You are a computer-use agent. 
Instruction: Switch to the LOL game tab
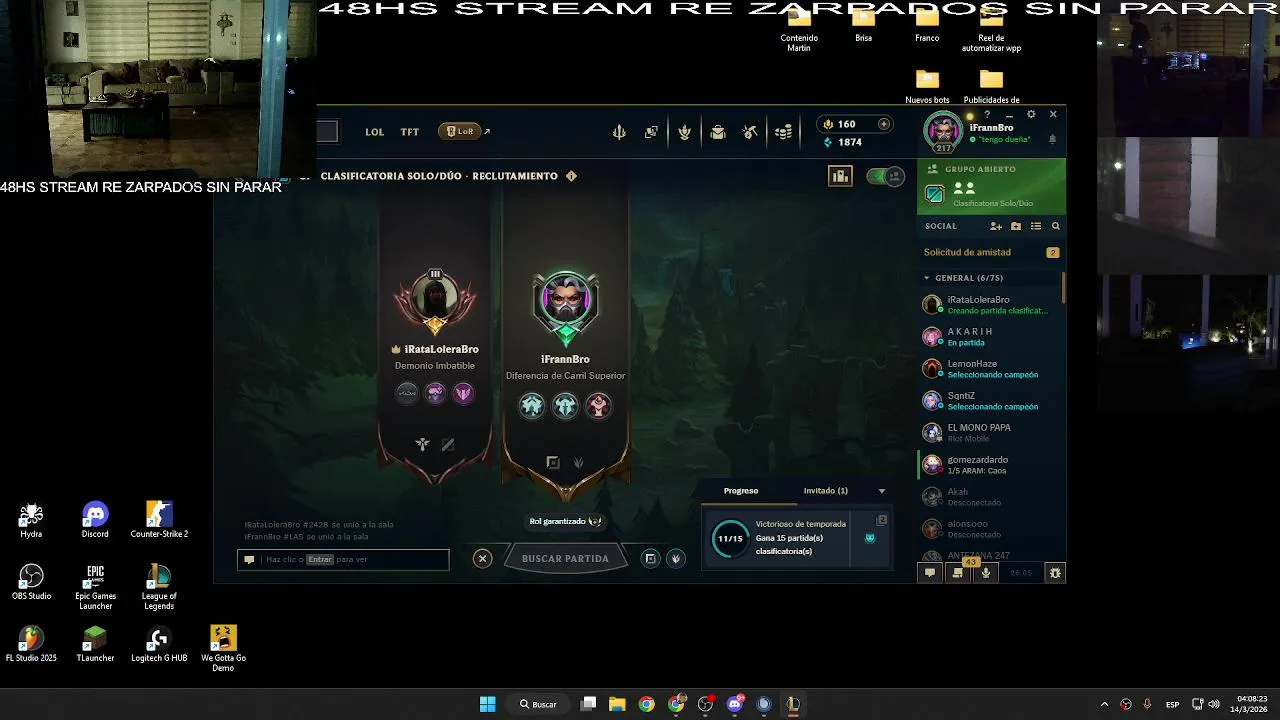(374, 132)
